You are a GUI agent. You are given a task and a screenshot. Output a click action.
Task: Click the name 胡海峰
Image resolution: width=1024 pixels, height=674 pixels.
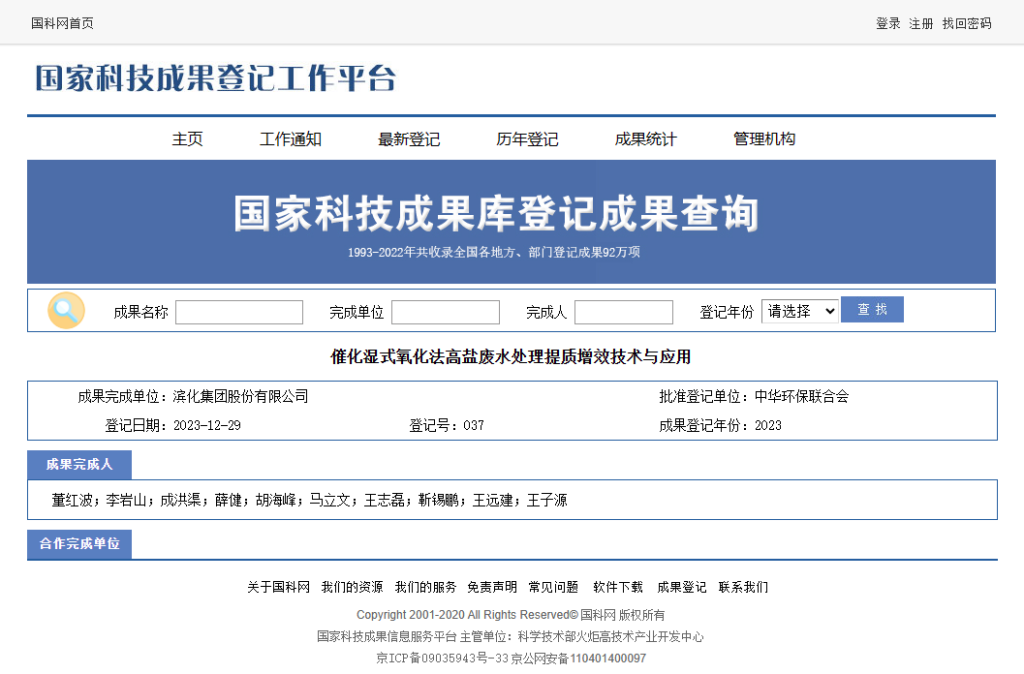point(276,500)
